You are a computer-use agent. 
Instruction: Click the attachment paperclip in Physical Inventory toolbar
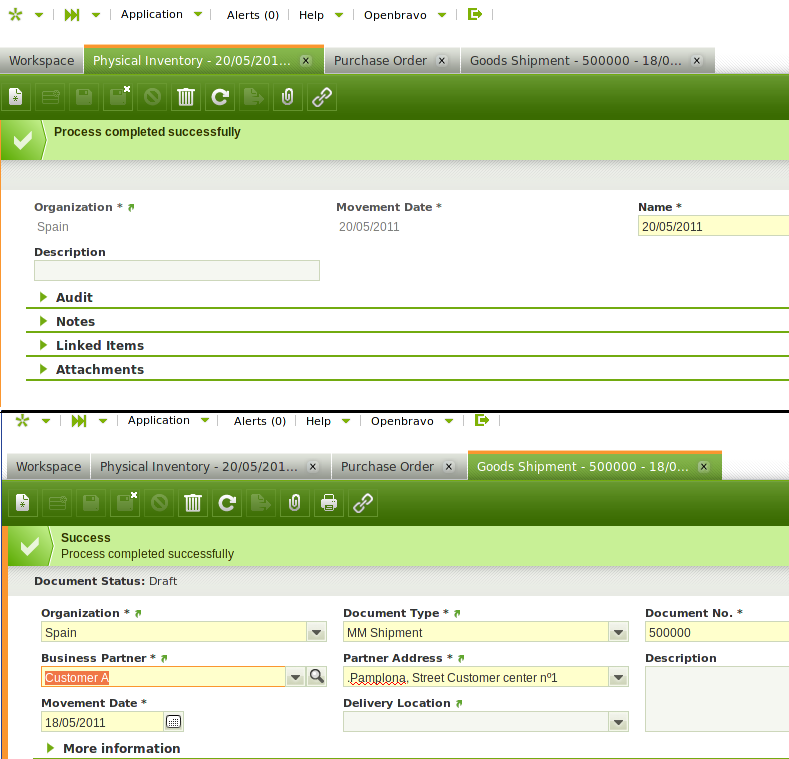pos(287,97)
